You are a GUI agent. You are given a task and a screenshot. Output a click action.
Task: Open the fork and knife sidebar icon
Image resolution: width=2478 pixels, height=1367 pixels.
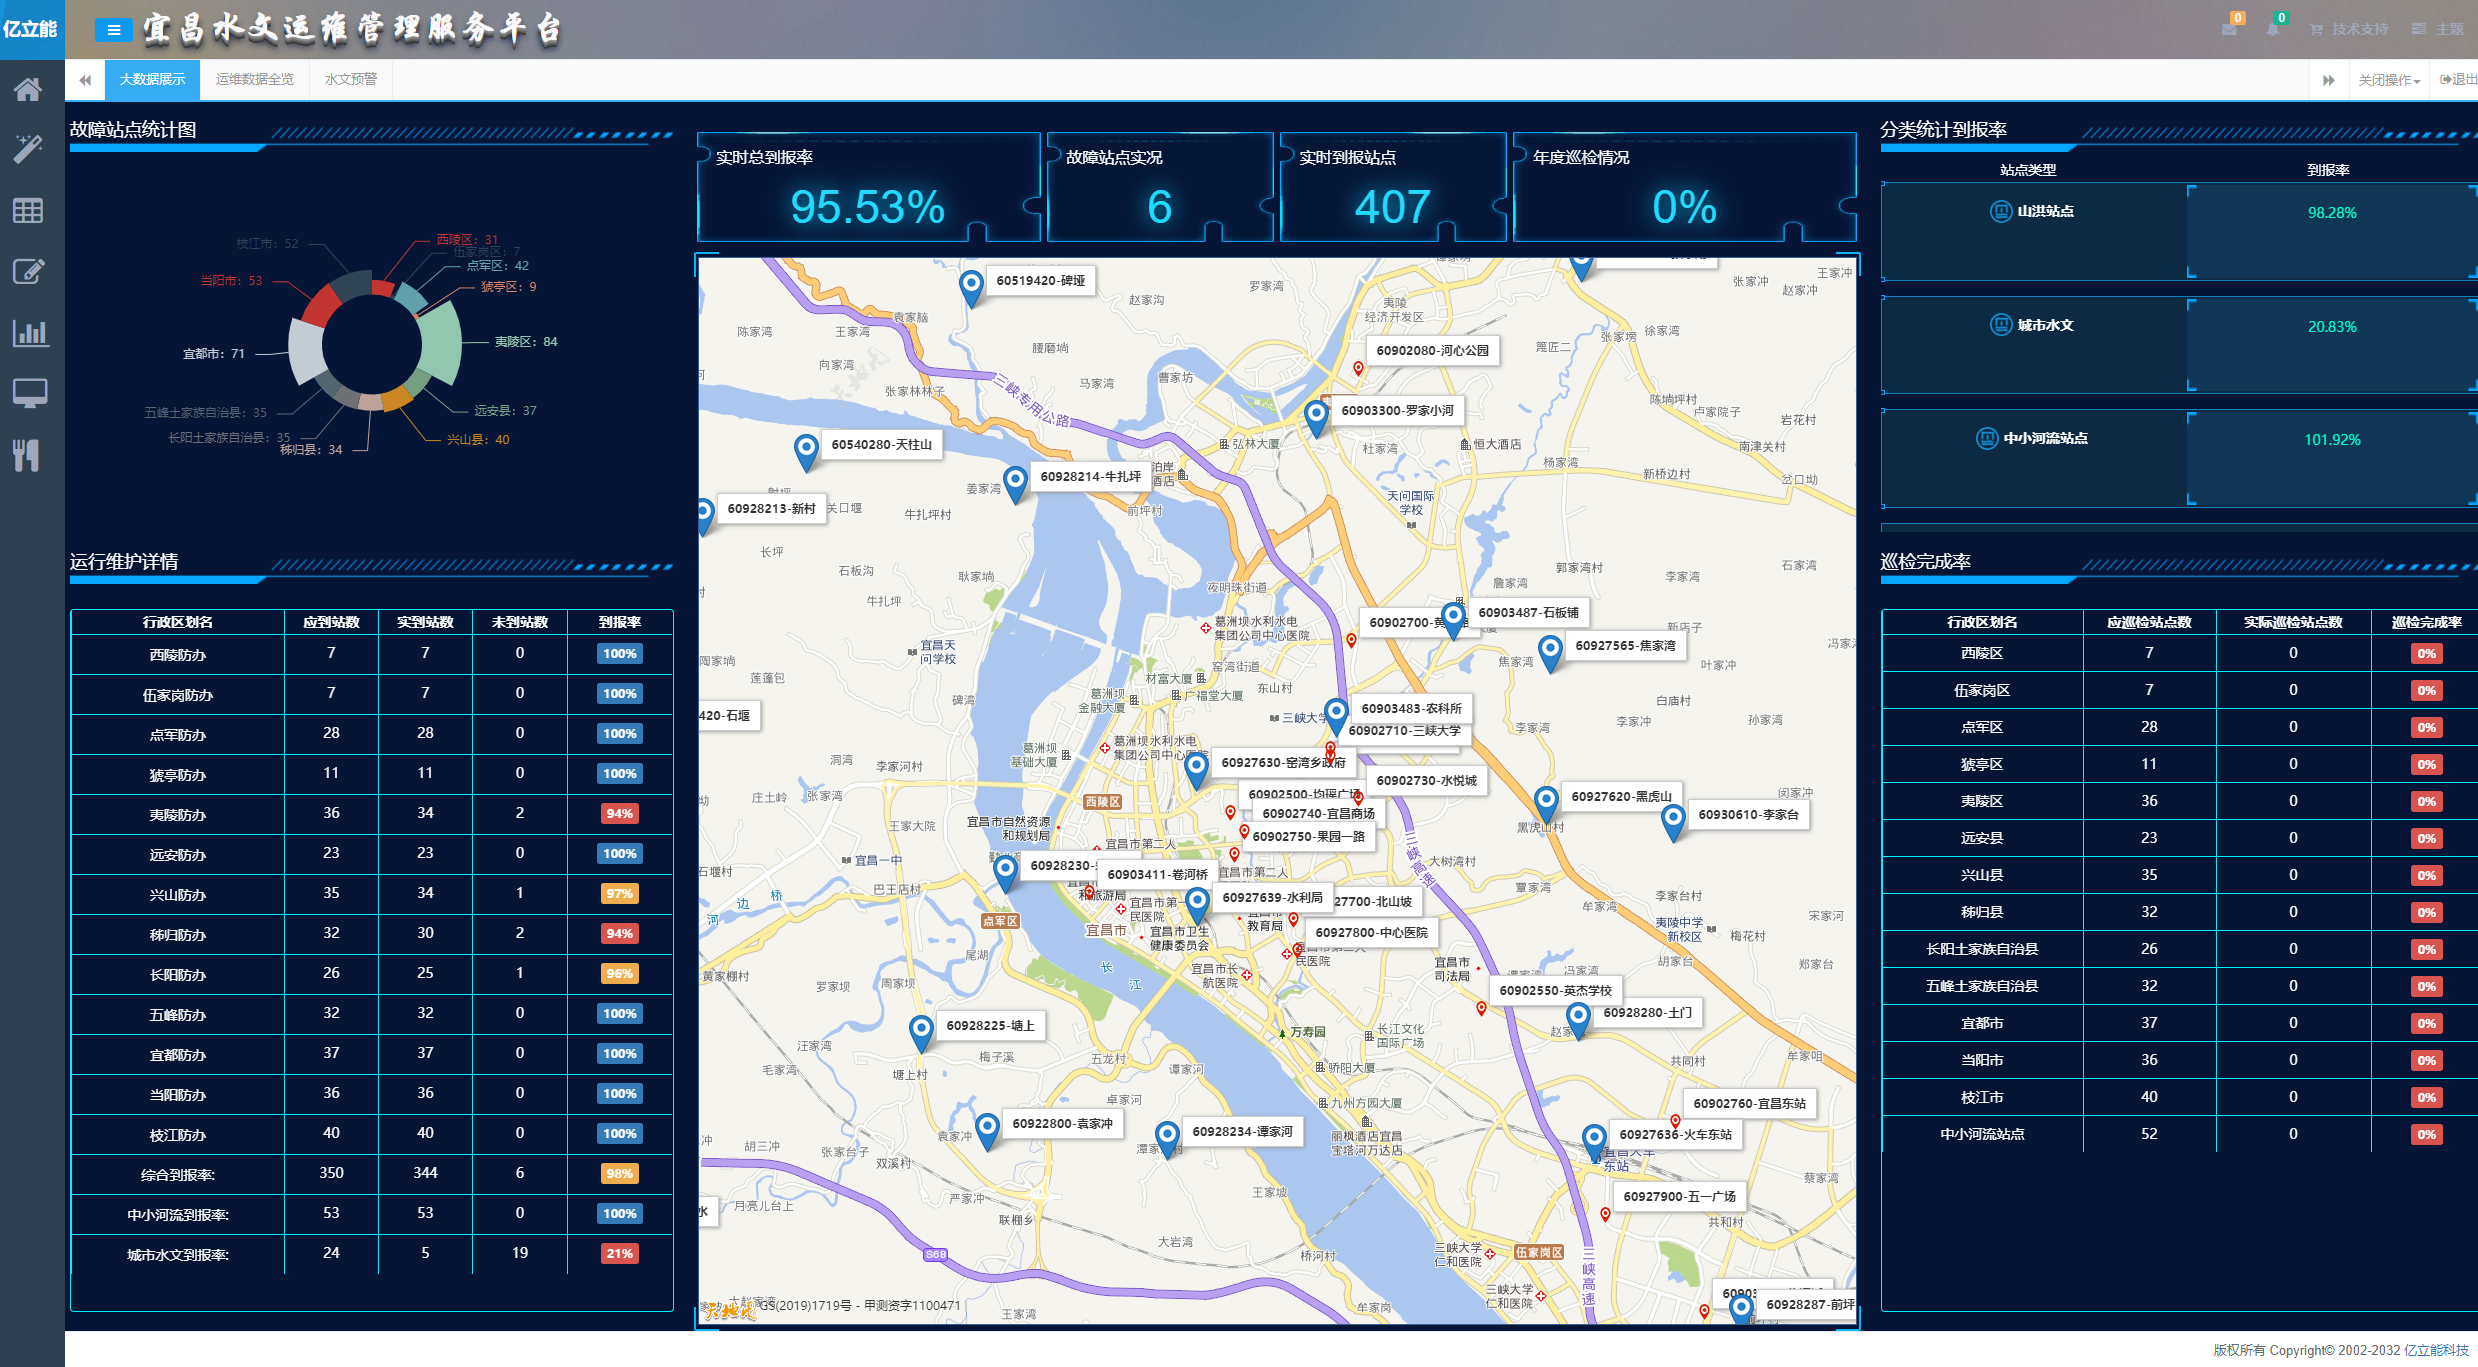pyautogui.click(x=28, y=455)
